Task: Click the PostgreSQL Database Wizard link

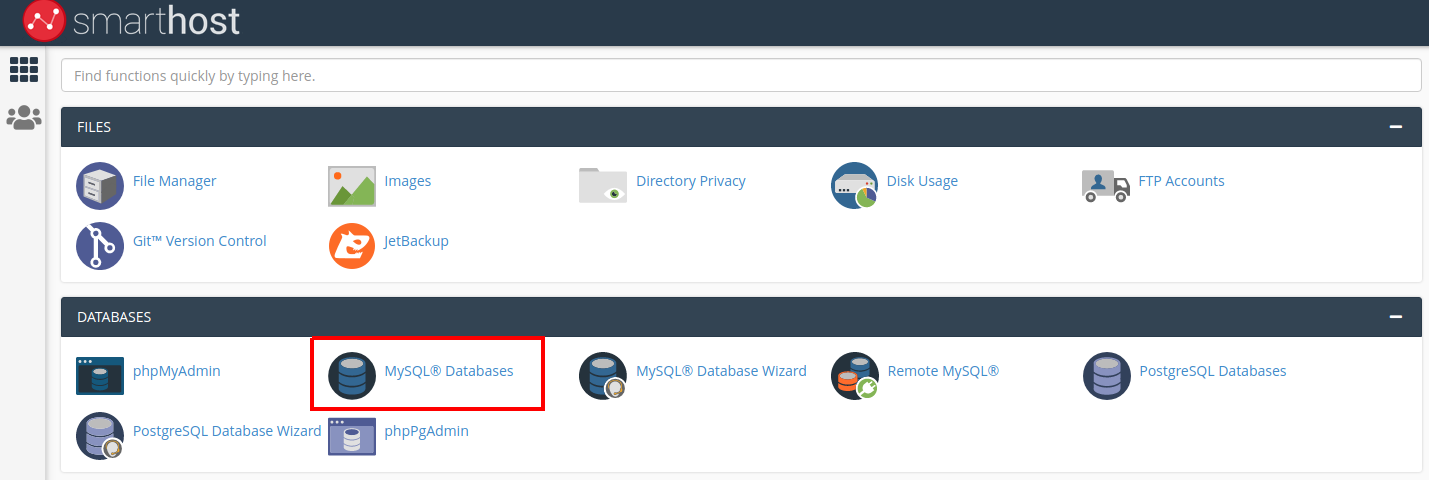Action: [x=227, y=431]
